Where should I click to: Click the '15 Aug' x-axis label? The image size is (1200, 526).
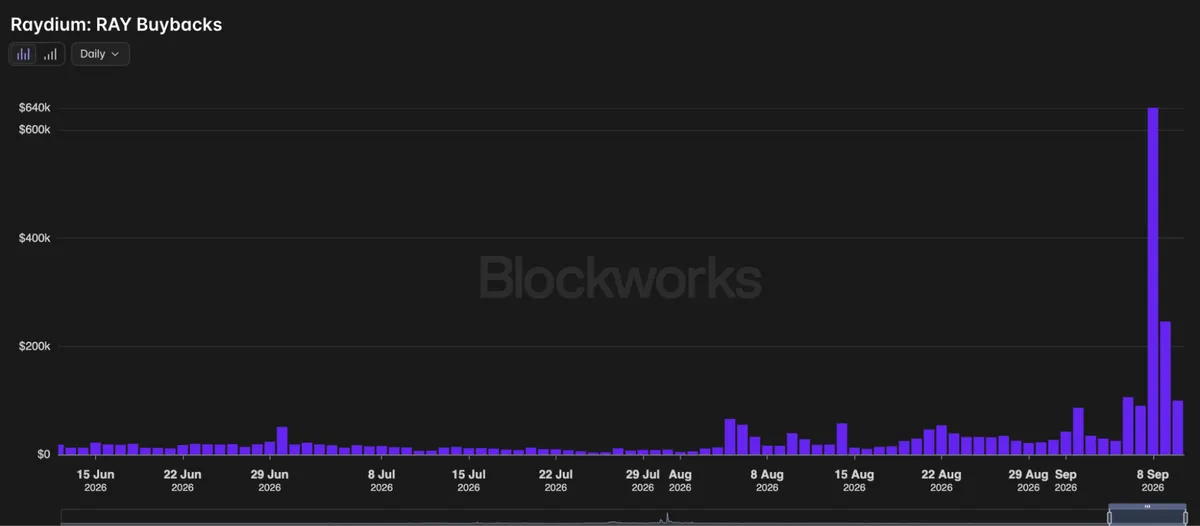click(x=854, y=474)
